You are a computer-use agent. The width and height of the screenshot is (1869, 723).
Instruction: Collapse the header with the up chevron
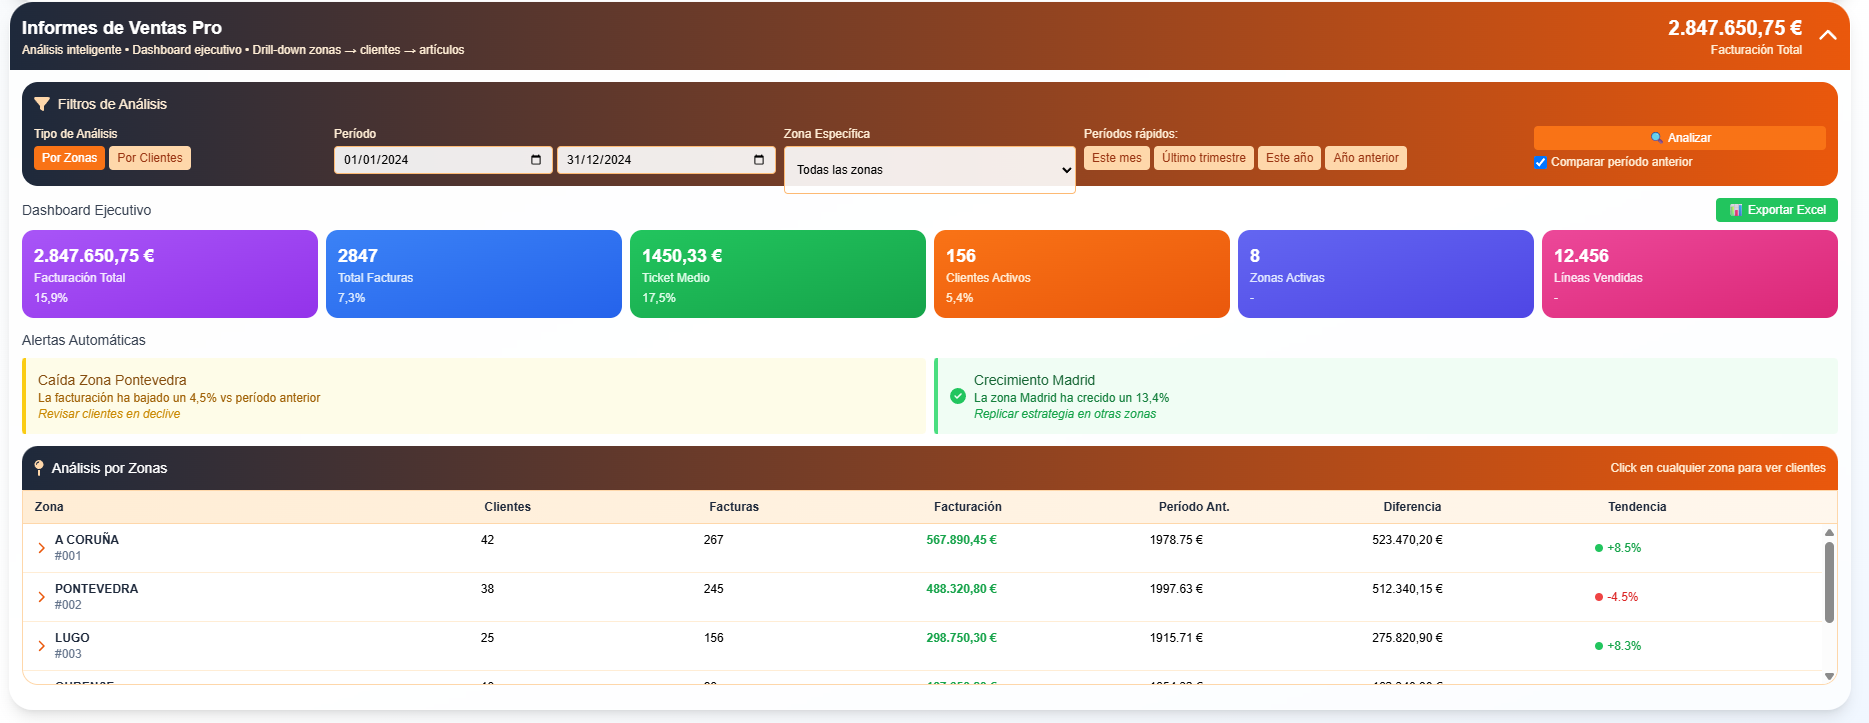1828,35
